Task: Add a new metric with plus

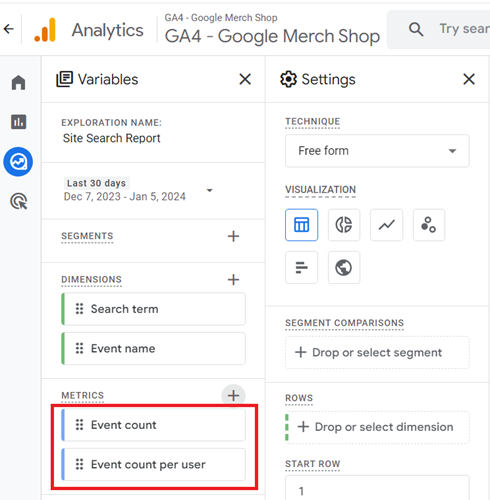Action: pyautogui.click(x=233, y=396)
